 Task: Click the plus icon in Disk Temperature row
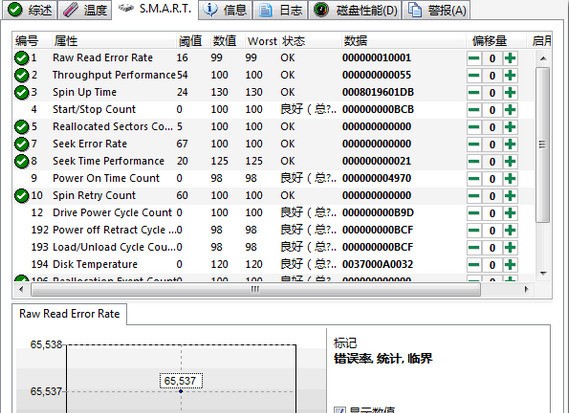(510, 265)
